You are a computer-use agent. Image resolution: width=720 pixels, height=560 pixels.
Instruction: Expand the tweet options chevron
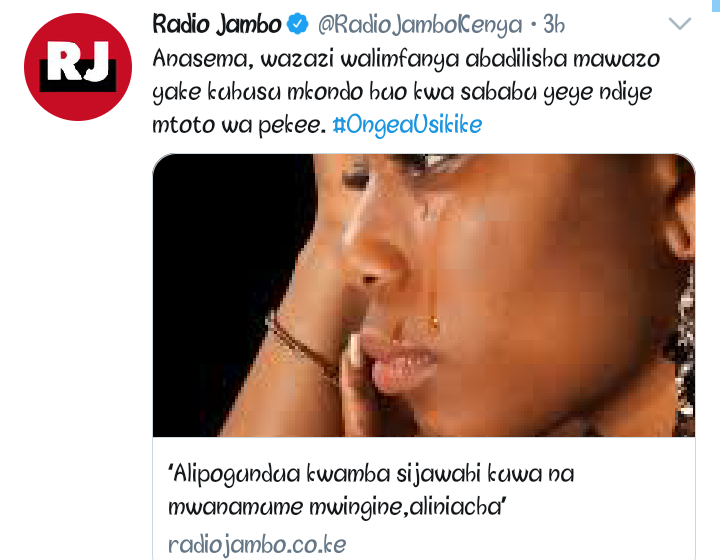pyautogui.click(x=680, y=23)
